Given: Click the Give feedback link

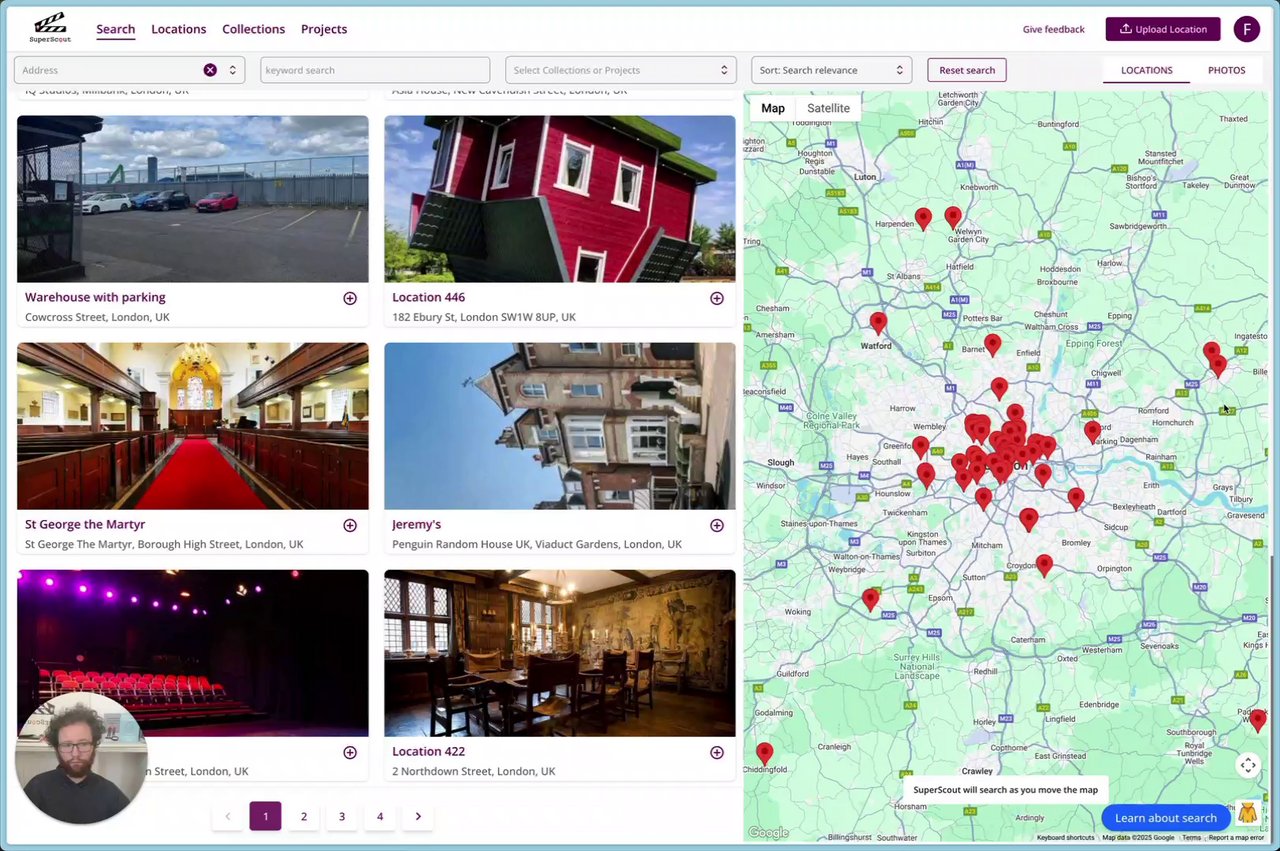Looking at the screenshot, I should [x=1053, y=29].
